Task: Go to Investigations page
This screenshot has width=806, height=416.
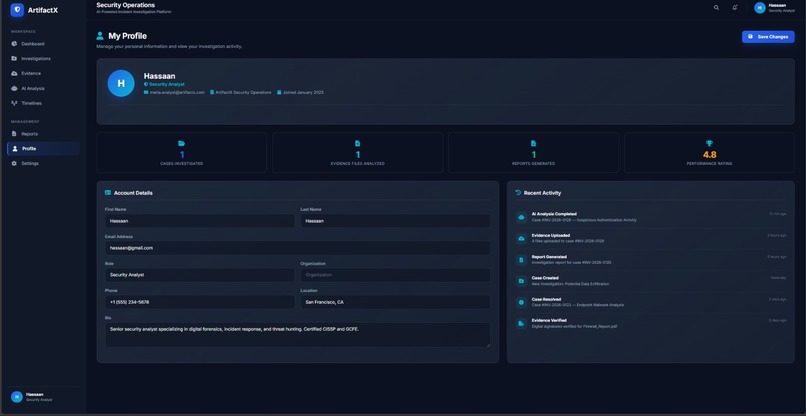Action: click(43, 59)
